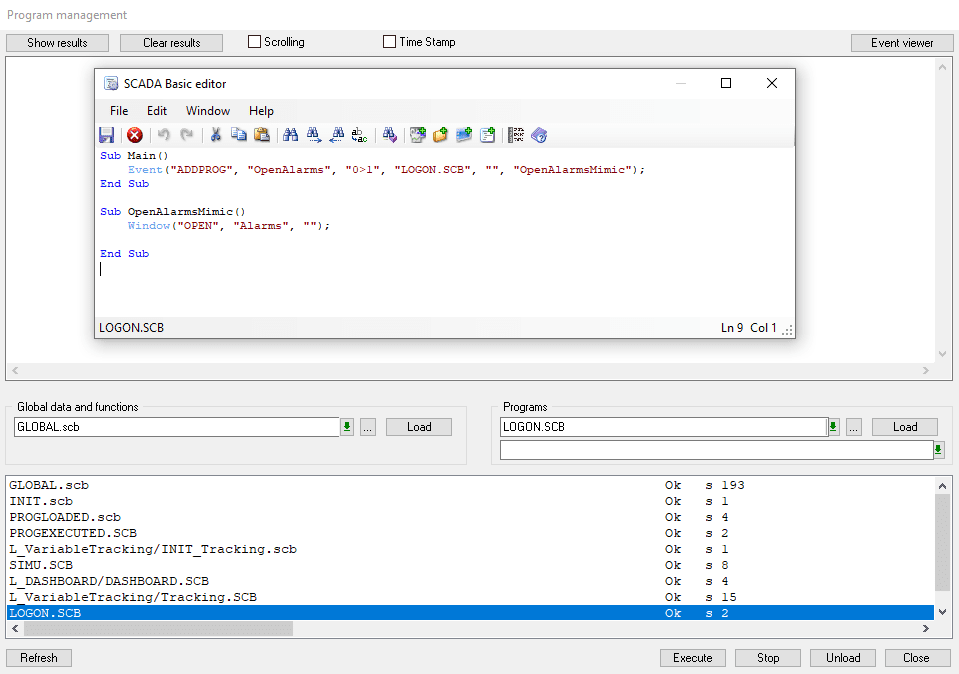Screen dimensions: 959x674
Task: Expand the GLOBAL.scb dropdown arrow
Action: point(347,427)
